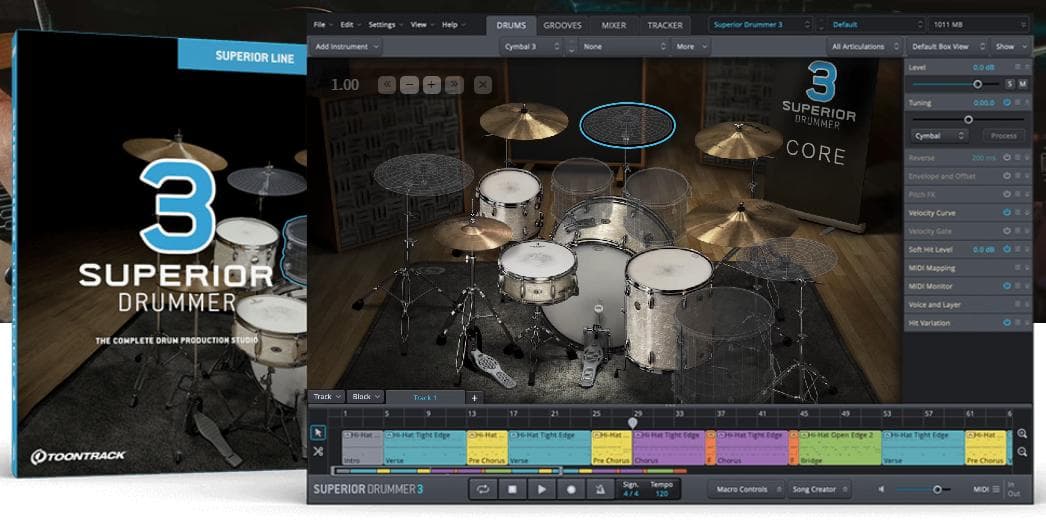Image resolution: width=1046 pixels, height=522 pixels.
Task: Enable the Hit Variation power toggle
Action: [1007, 323]
